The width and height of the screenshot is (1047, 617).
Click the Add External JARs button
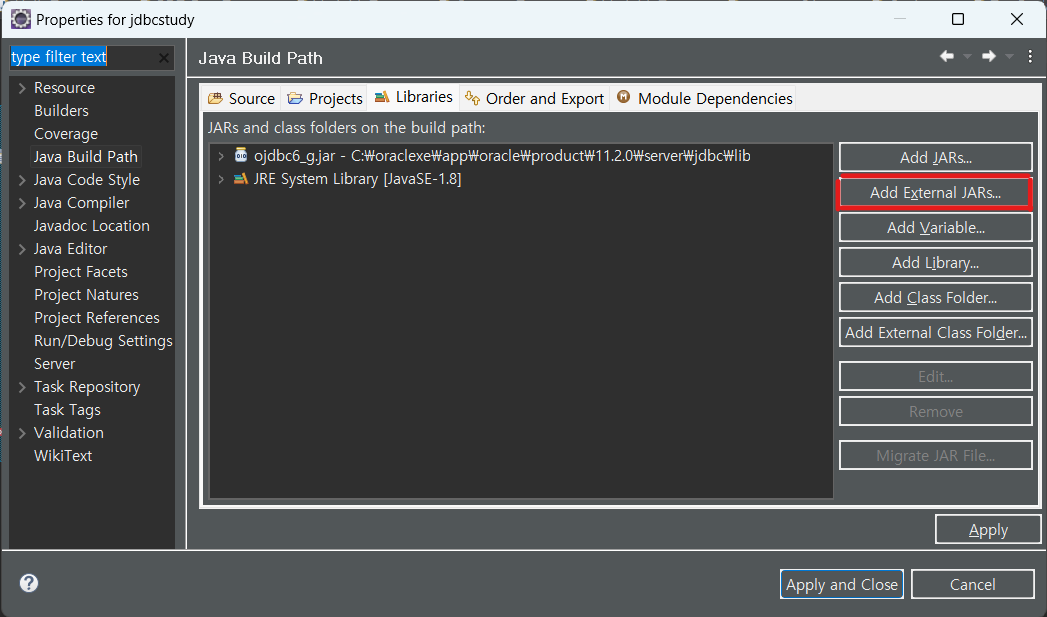(935, 193)
